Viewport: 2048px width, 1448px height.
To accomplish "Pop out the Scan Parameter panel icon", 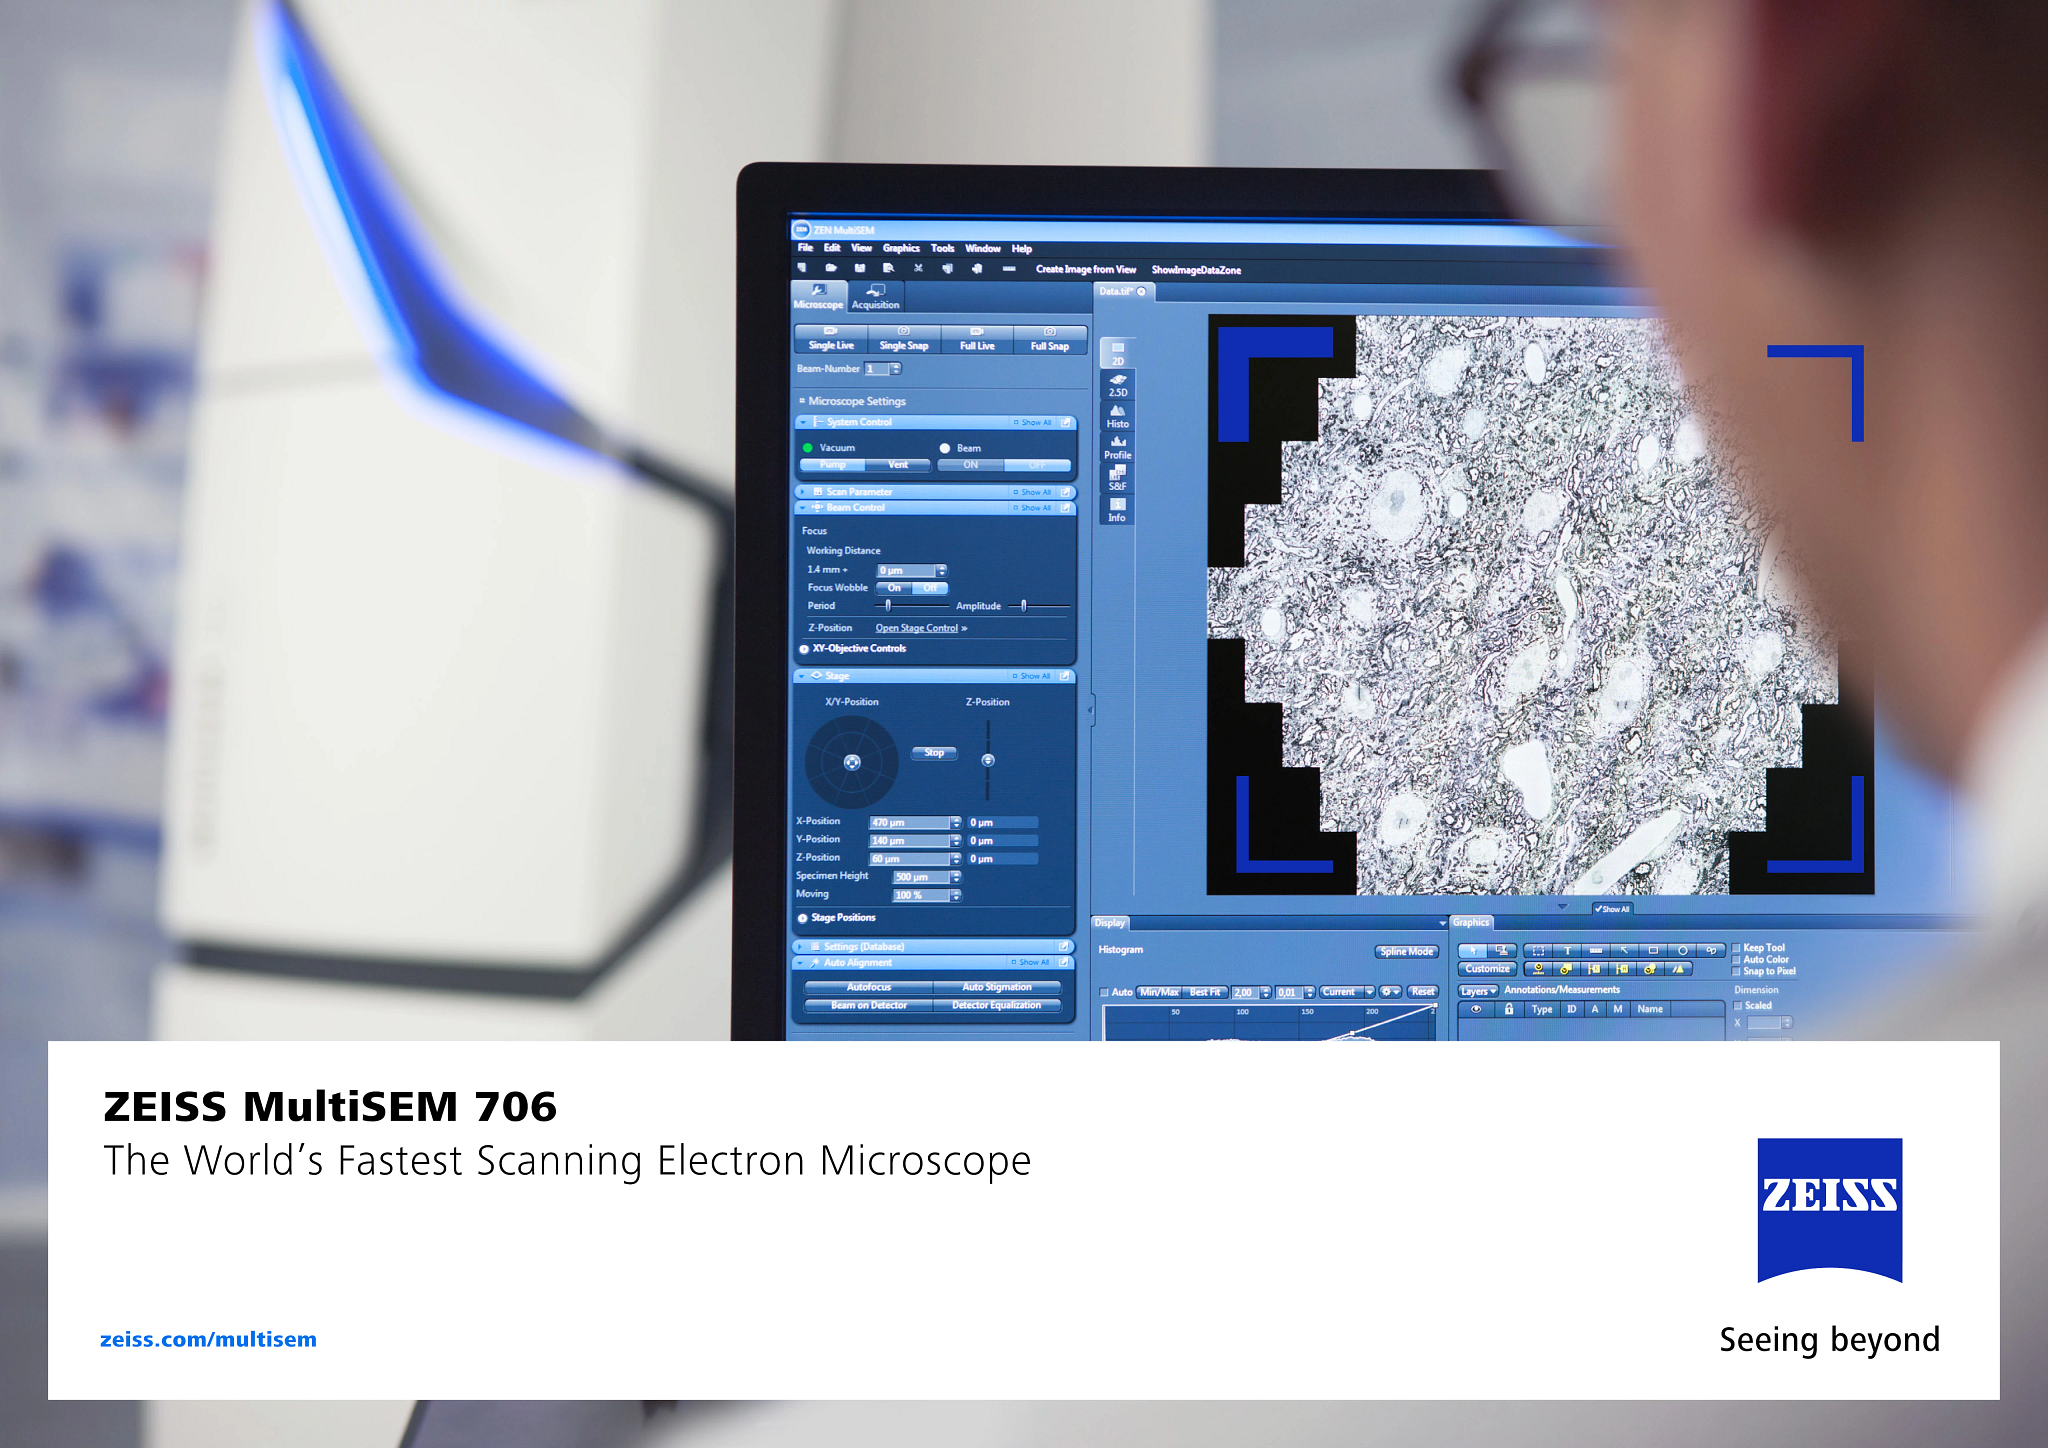I will 1066,492.
